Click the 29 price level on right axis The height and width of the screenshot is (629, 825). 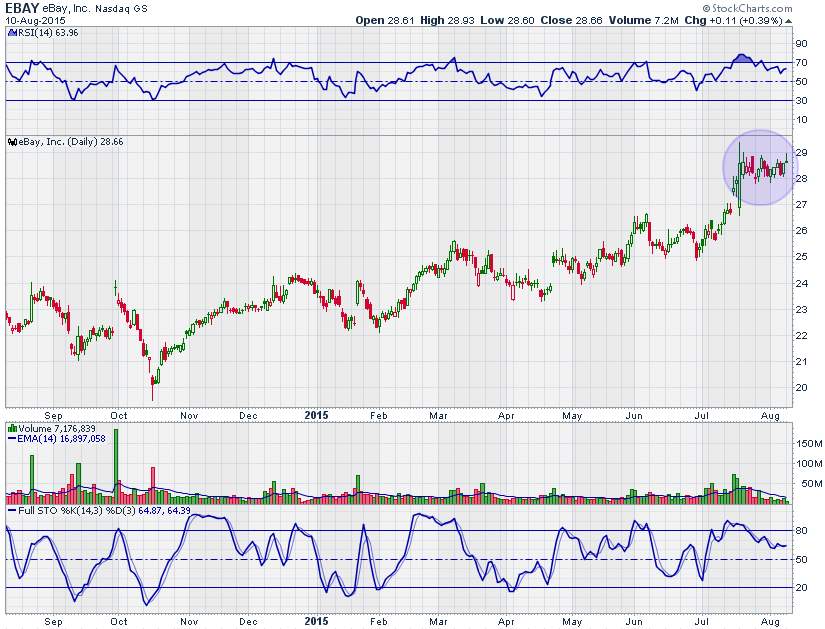tap(802, 153)
